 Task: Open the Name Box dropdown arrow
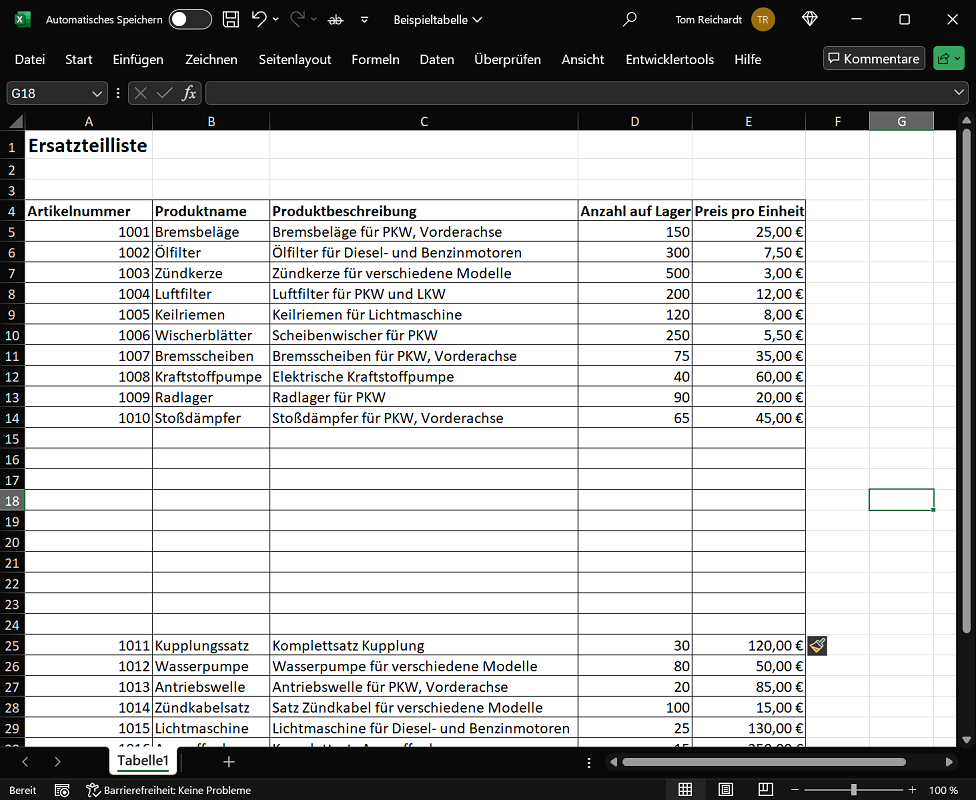pyautogui.click(x=96, y=93)
